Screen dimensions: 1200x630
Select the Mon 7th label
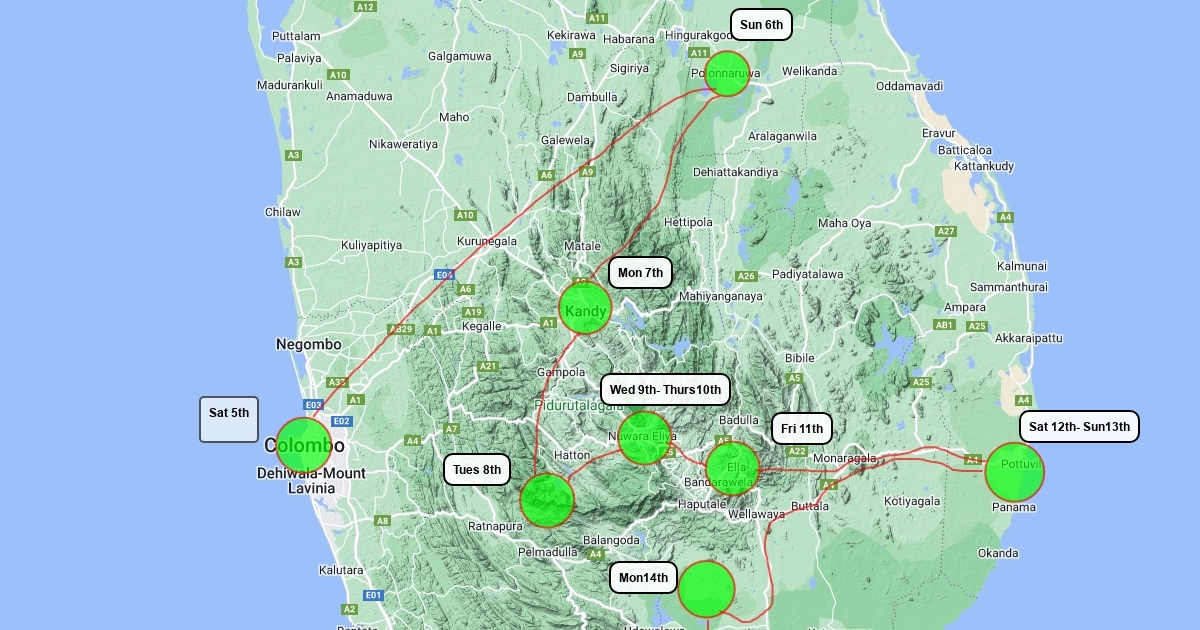(640, 273)
